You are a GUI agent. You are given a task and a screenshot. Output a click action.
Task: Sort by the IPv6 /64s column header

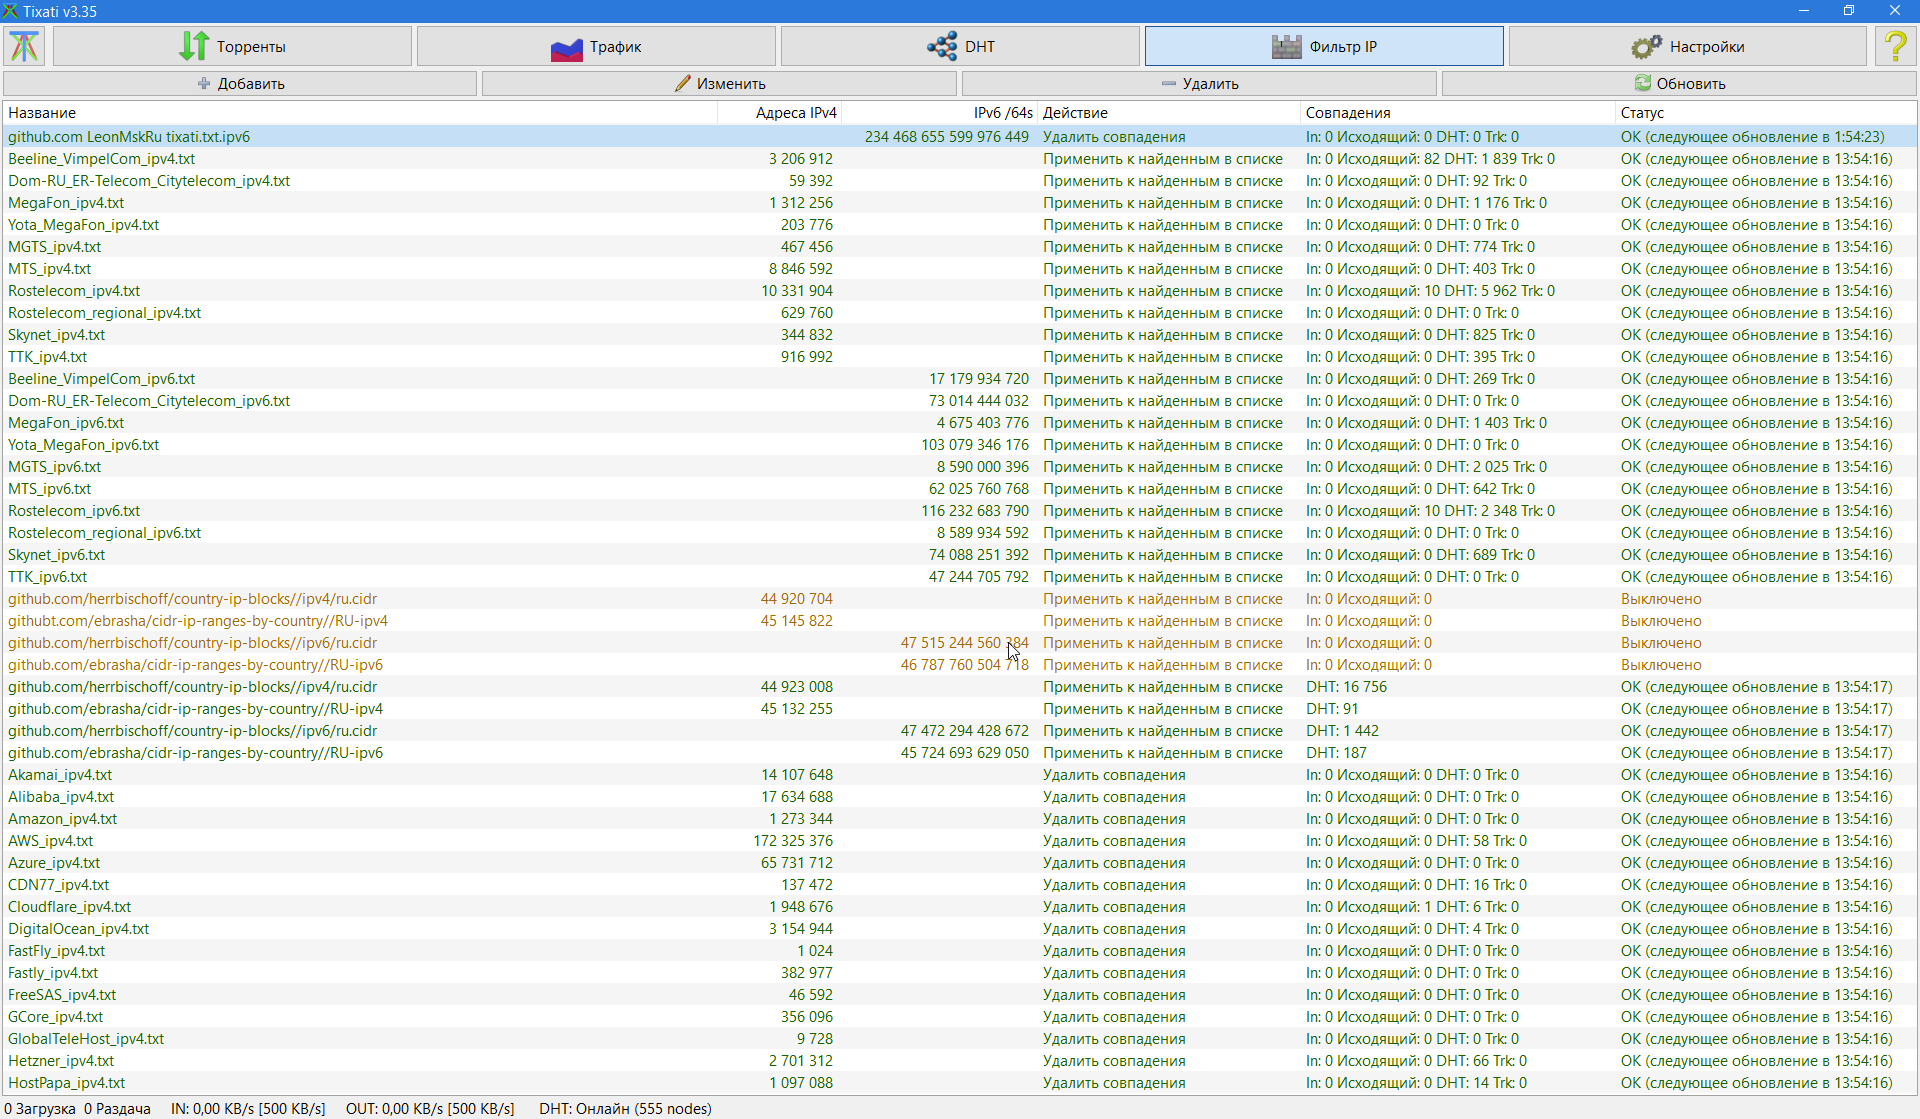coord(939,113)
